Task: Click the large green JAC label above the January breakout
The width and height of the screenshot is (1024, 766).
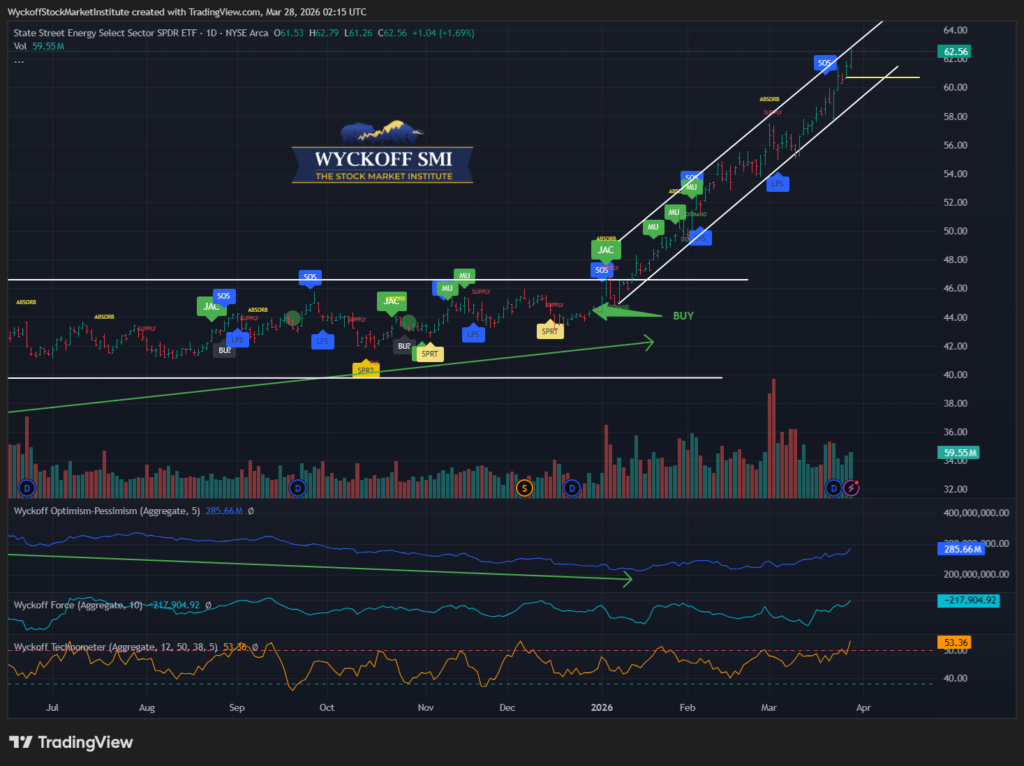Action: (604, 250)
